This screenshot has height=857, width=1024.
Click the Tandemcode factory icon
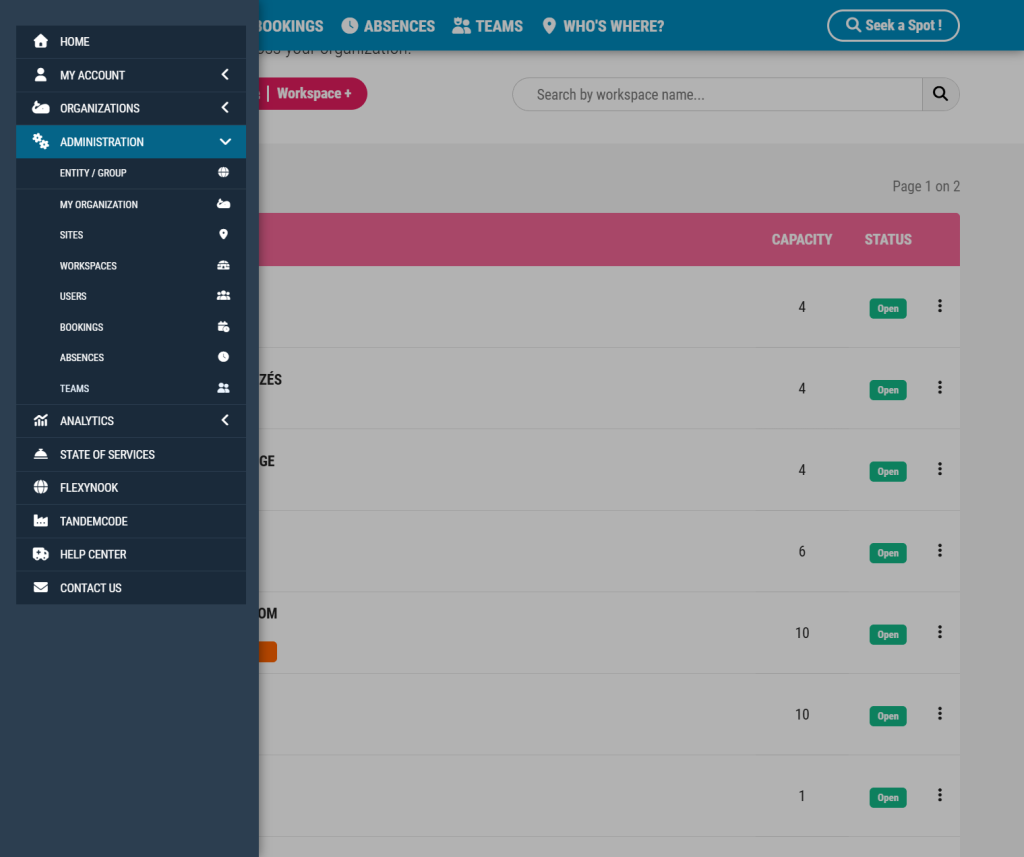point(40,521)
